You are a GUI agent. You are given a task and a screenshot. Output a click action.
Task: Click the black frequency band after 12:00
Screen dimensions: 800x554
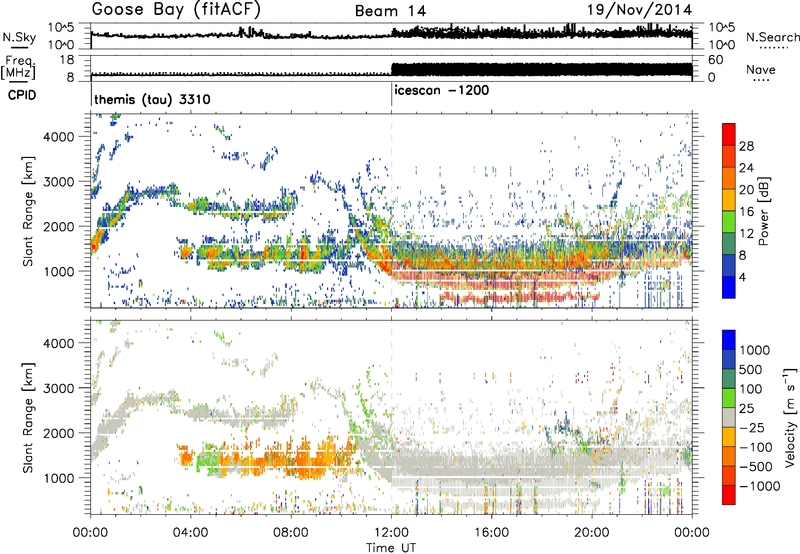point(542,70)
